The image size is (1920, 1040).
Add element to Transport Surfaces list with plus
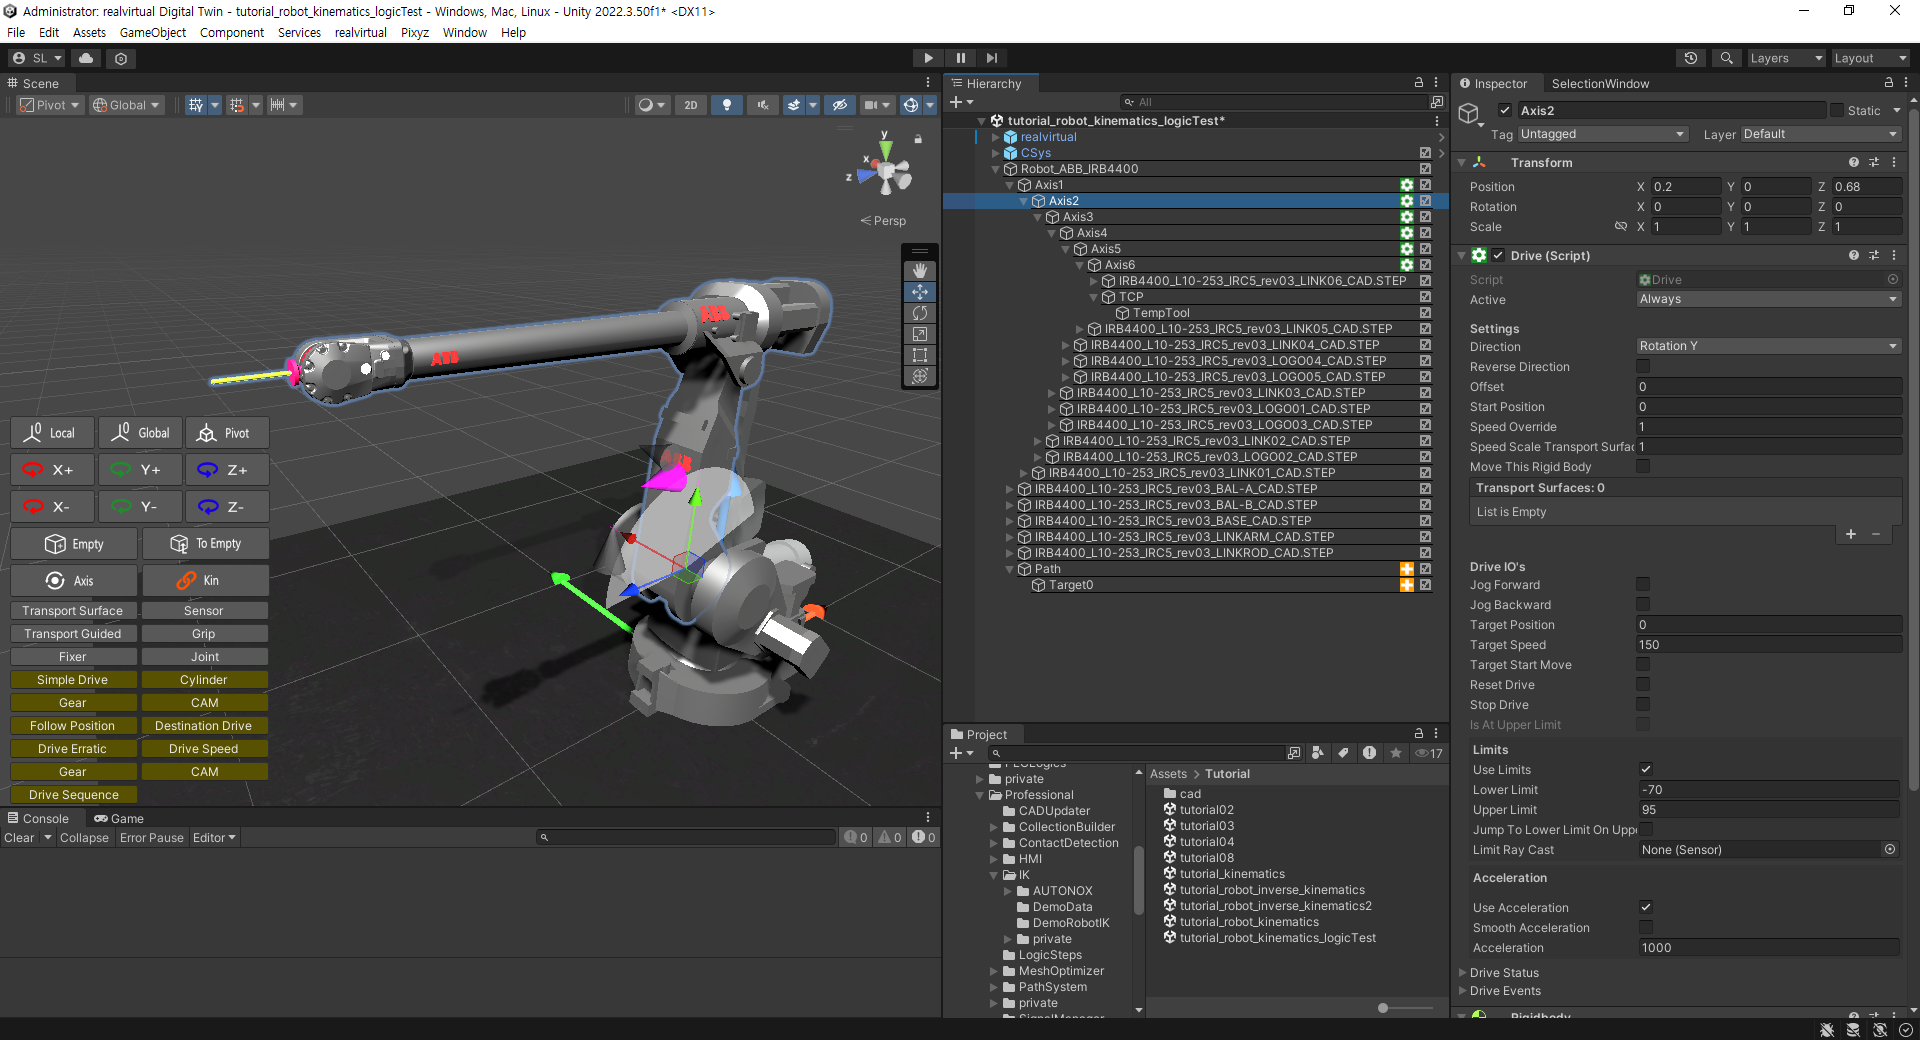point(1850,534)
